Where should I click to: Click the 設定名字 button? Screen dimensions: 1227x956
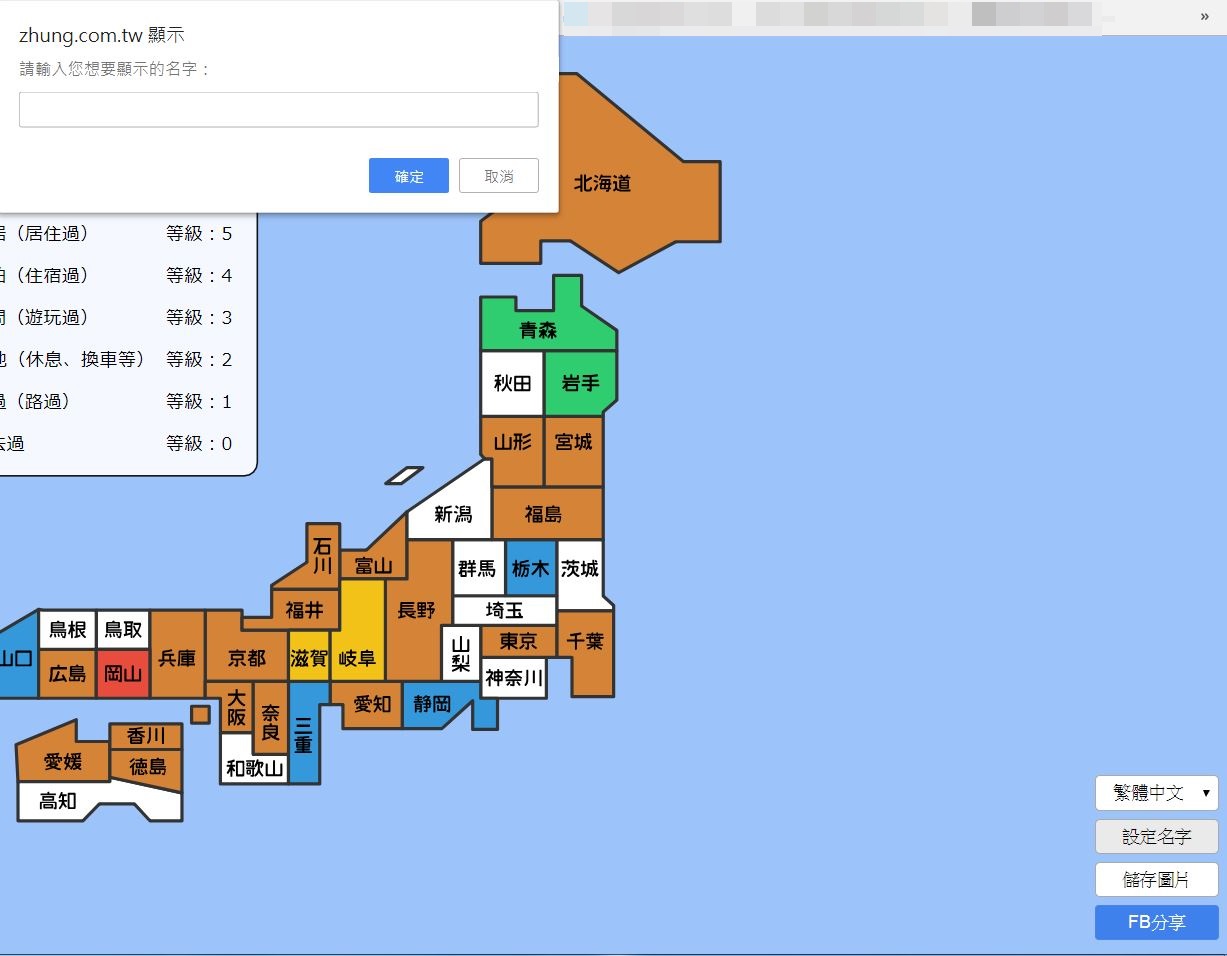(x=1157, y=837)
